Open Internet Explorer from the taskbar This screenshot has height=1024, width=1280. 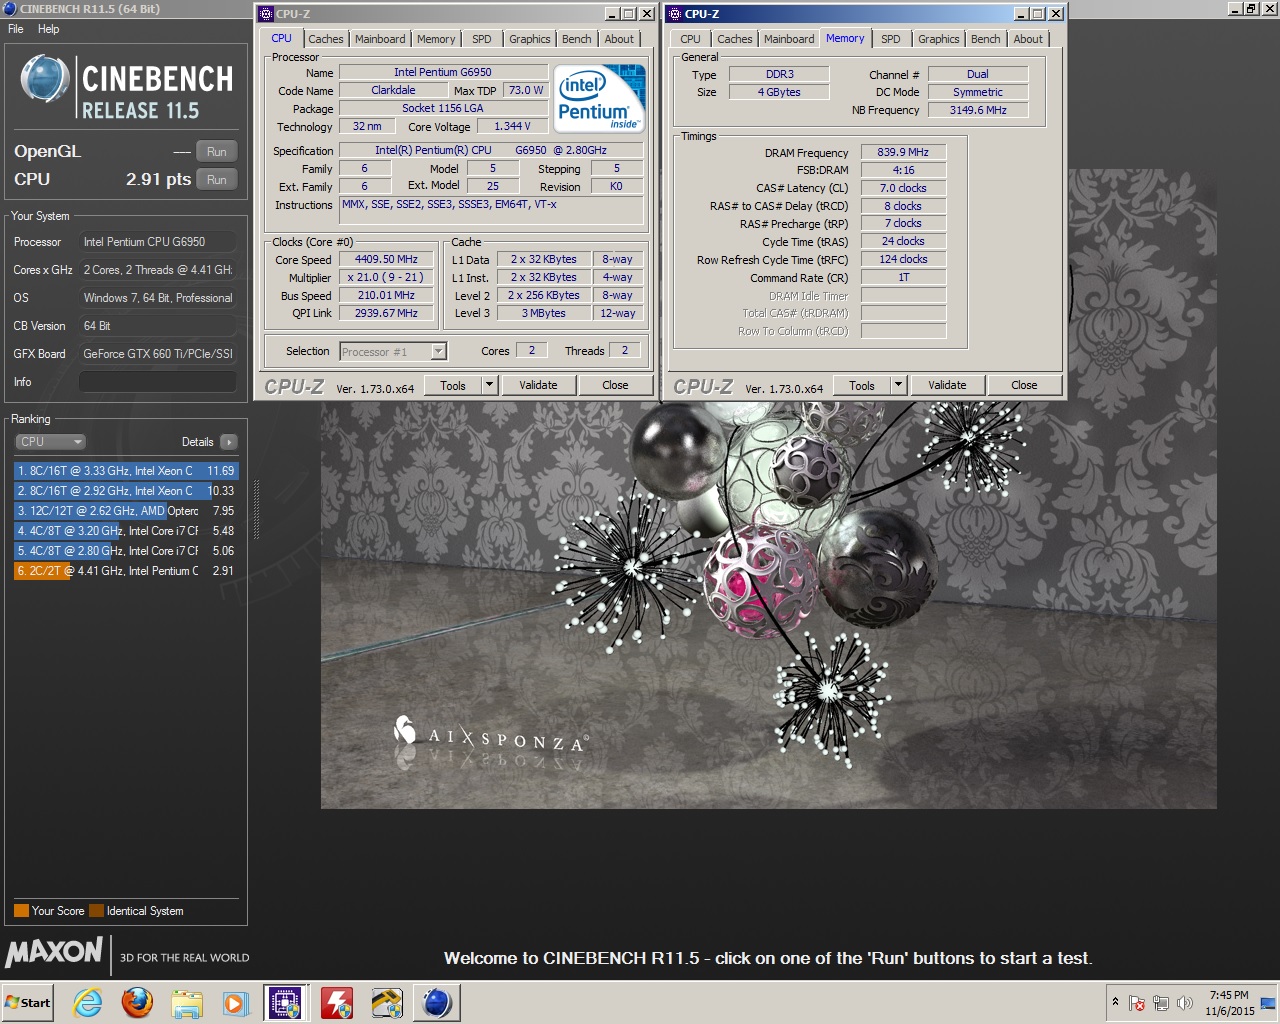point(88,1002)
